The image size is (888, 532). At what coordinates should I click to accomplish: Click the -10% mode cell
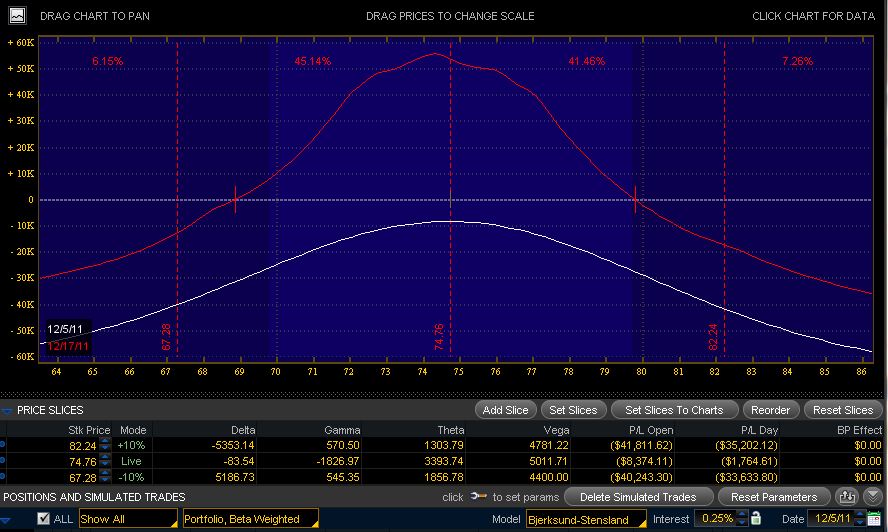click(131, 477)
